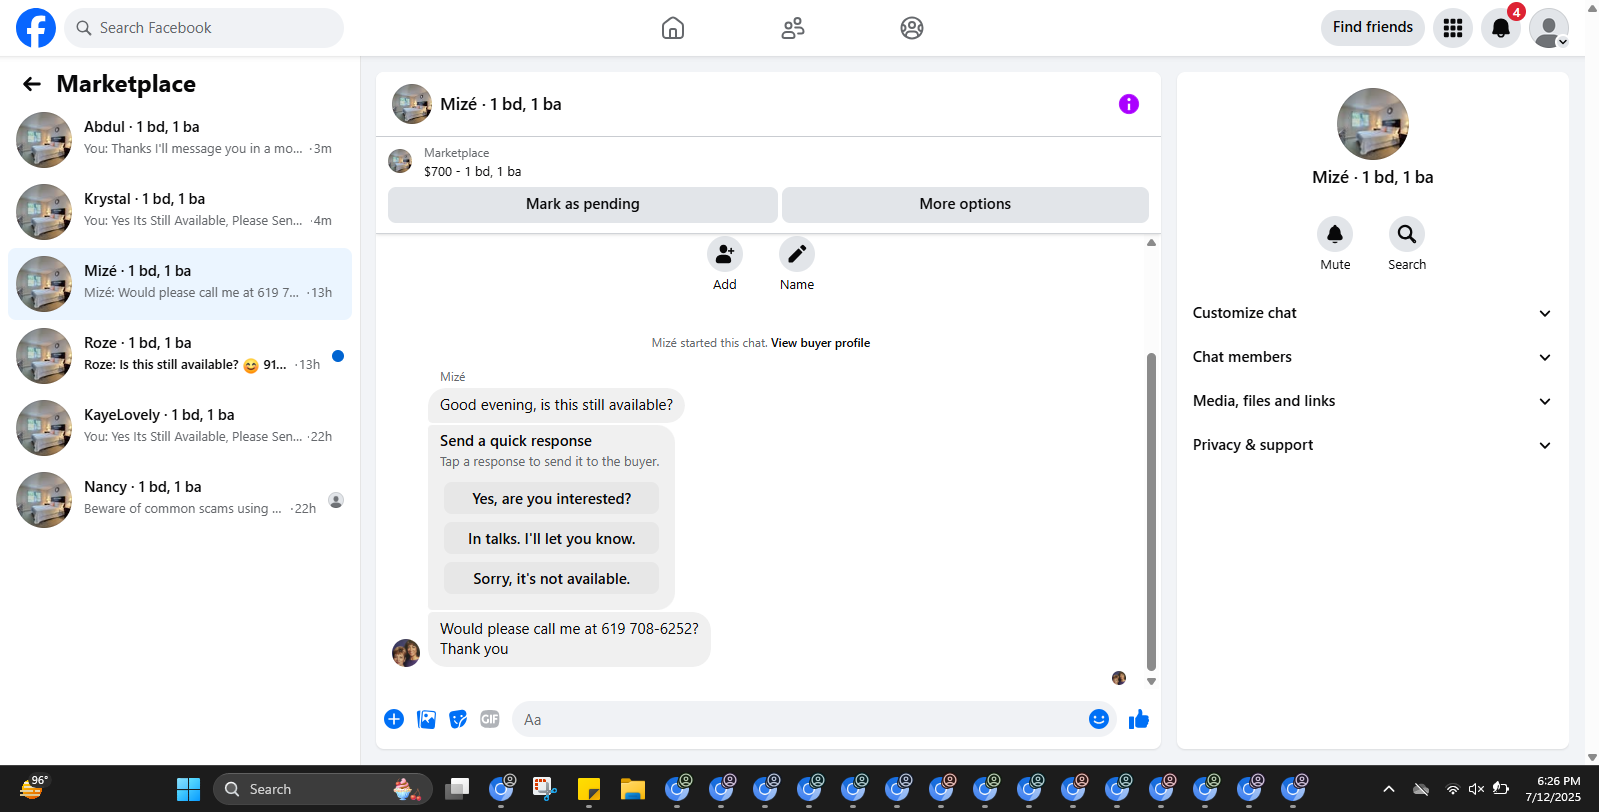Click Find friends button
The height and width of the screenshot is (812, 1599).
pos(1373,27)
